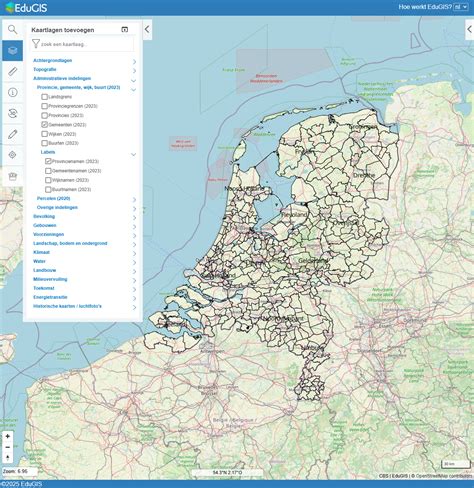474x488 pixels.
Task: Activate the measure ruler tool
Action: point(12,71)
